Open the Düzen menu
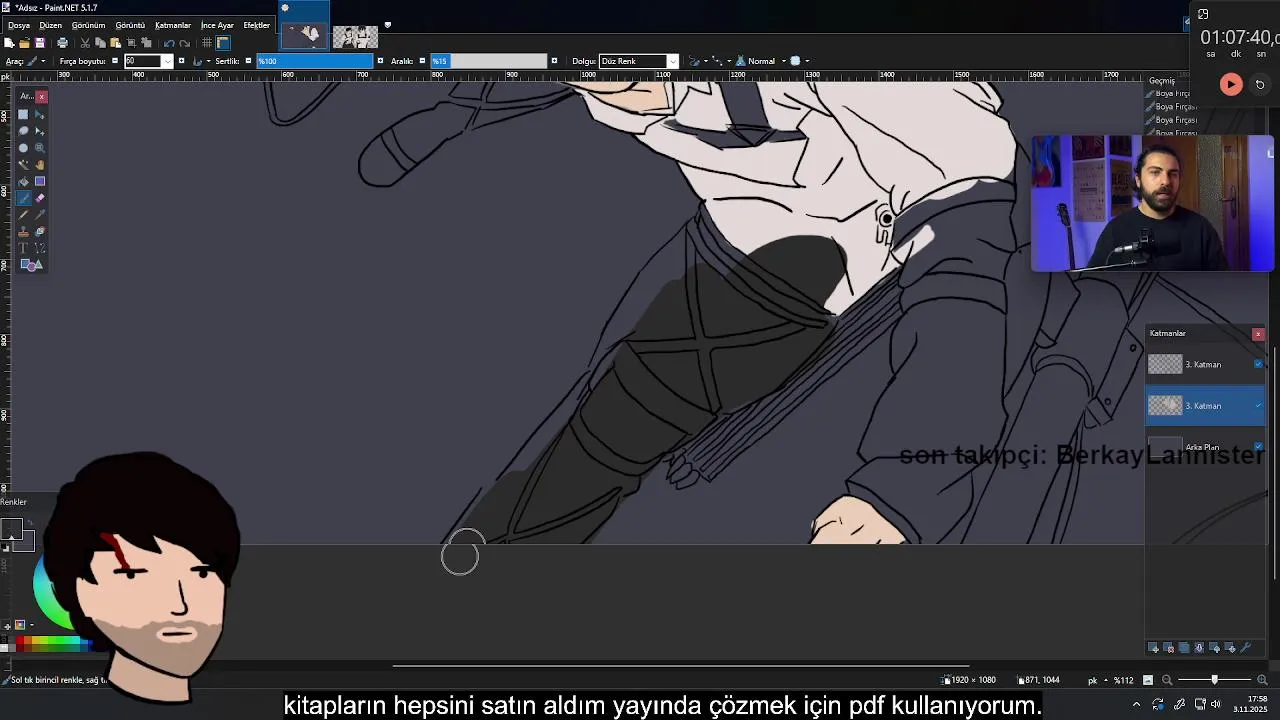The image size is (1280, 720). [50, 25]
